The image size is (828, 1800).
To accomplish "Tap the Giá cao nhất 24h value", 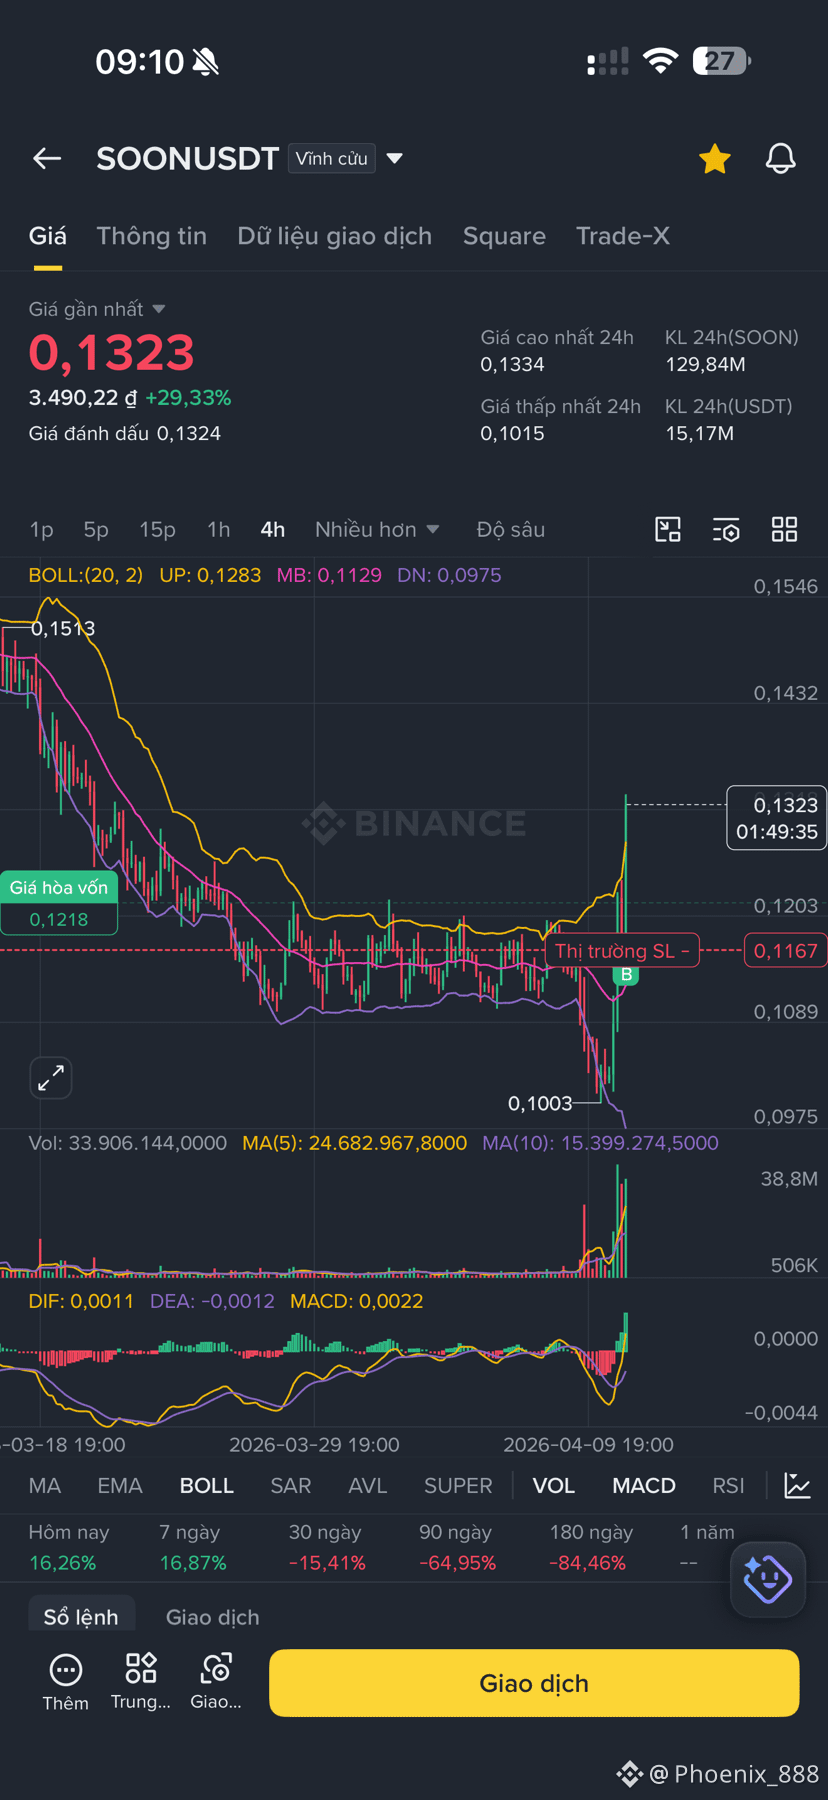I will (512, 365).
